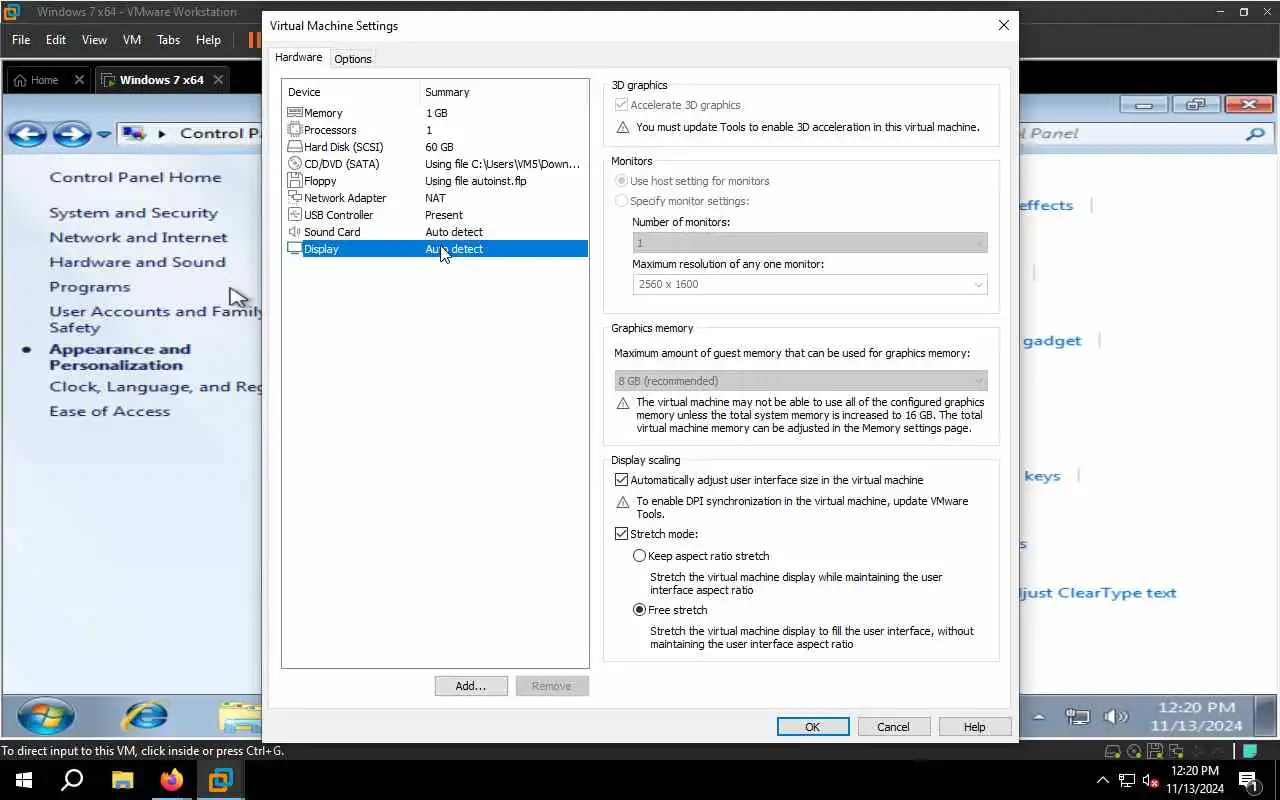Show hidden icons in guest tray

point(1040,717)
